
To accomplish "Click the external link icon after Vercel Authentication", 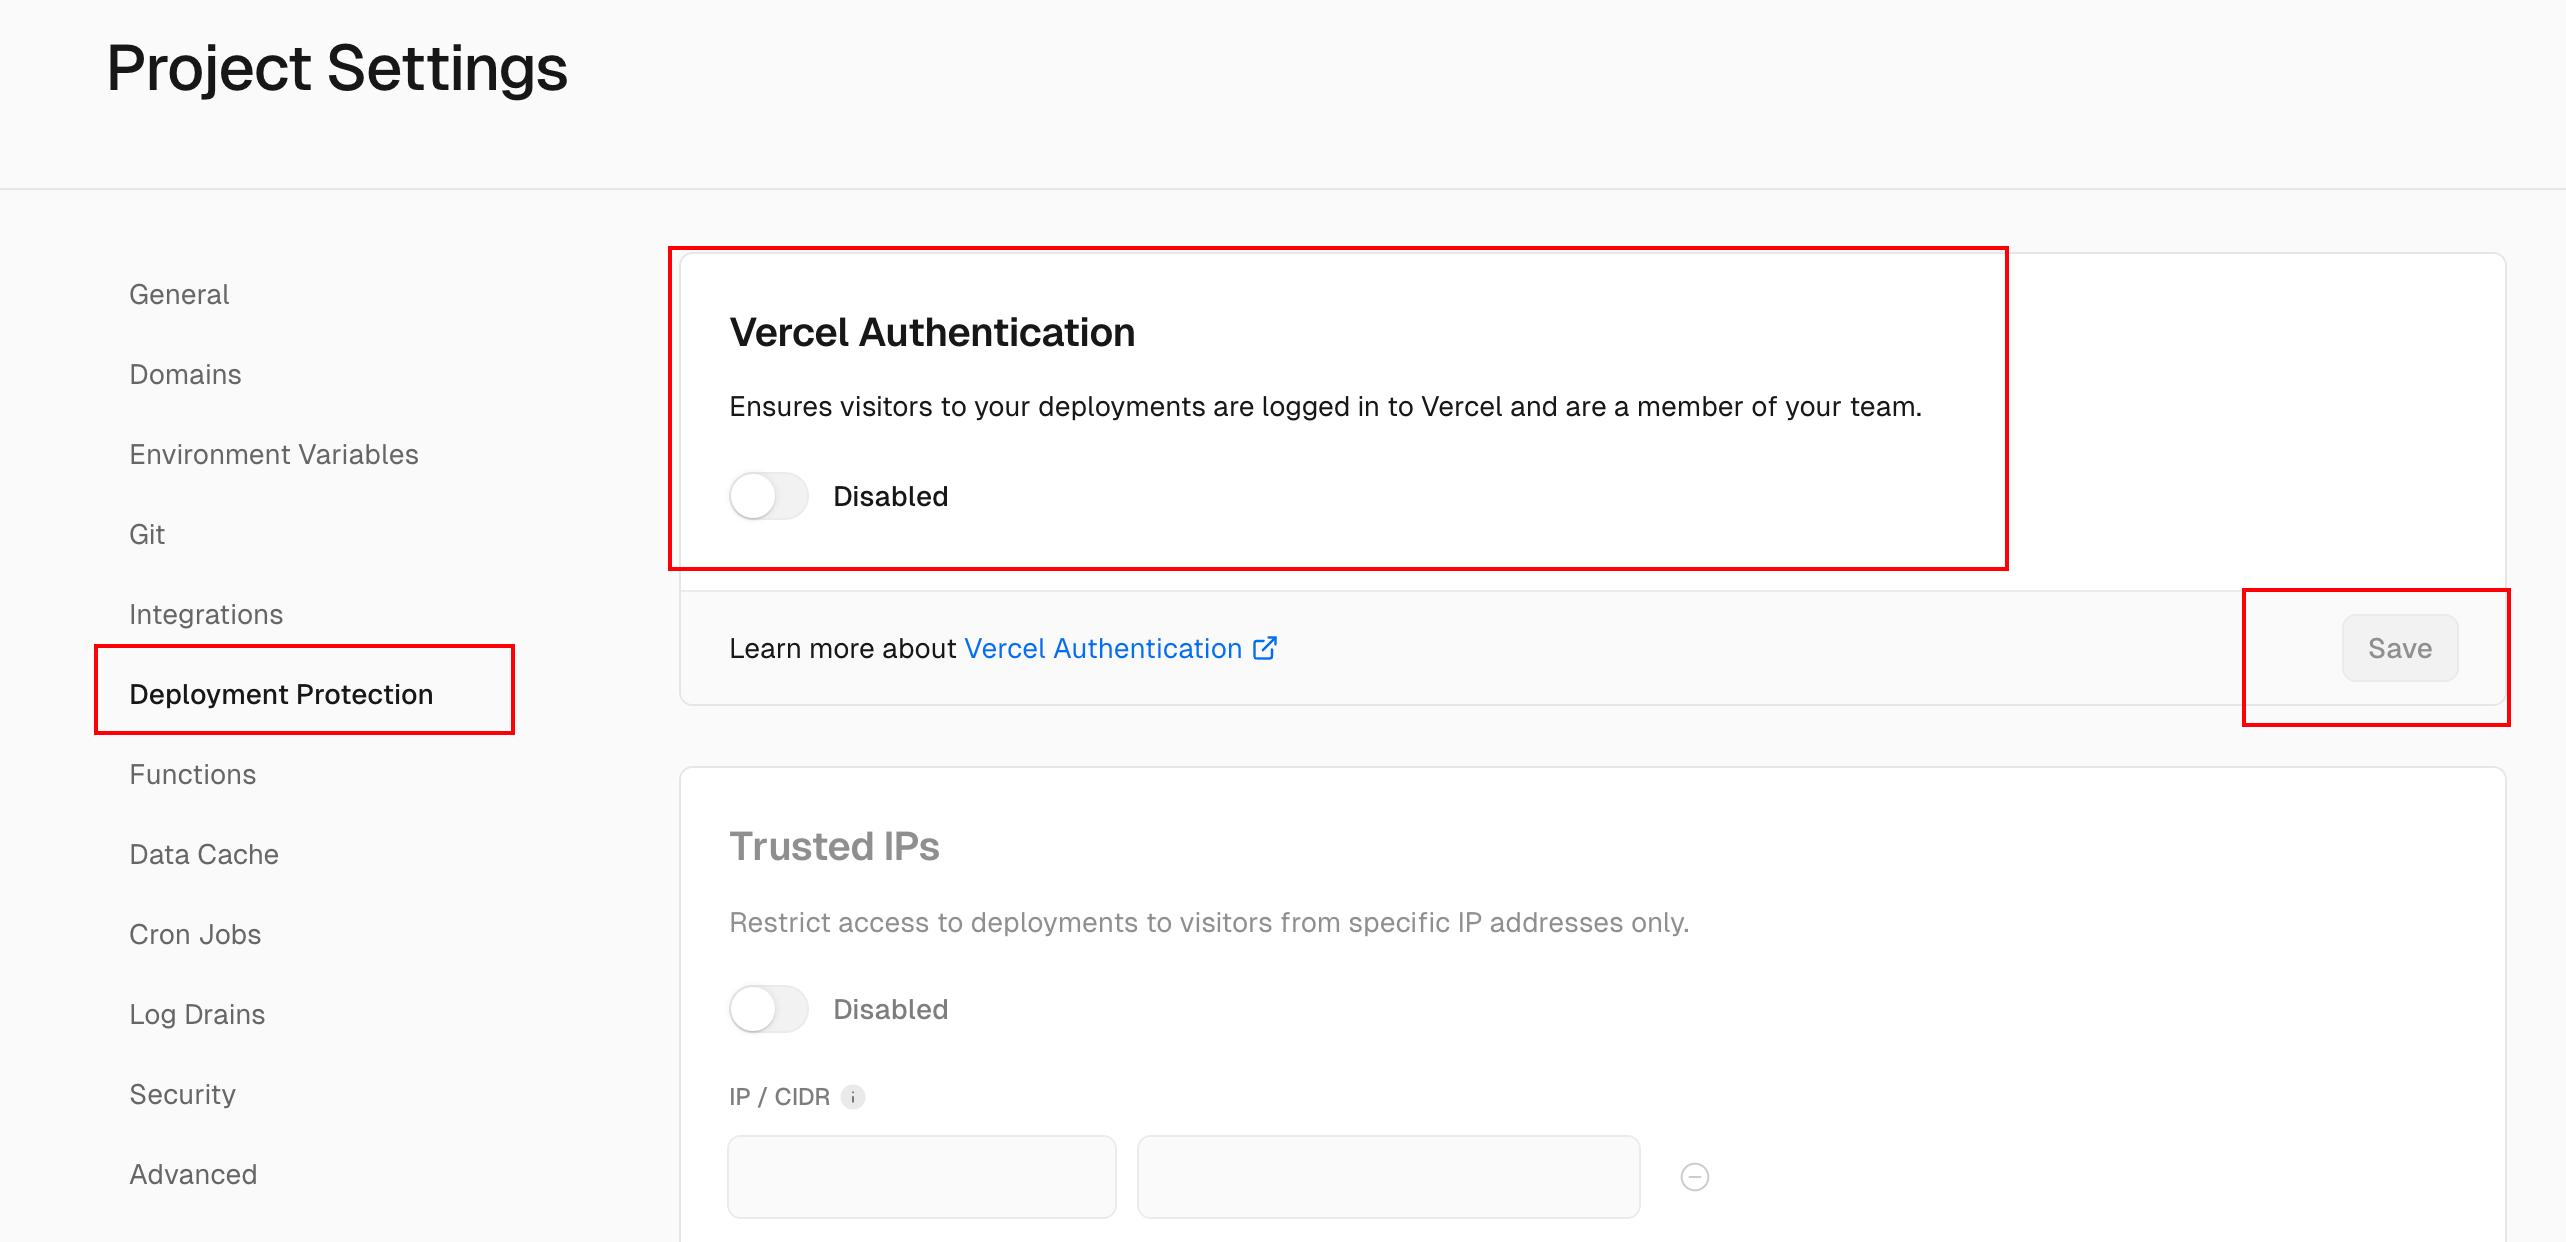I will click(1265, 648).
